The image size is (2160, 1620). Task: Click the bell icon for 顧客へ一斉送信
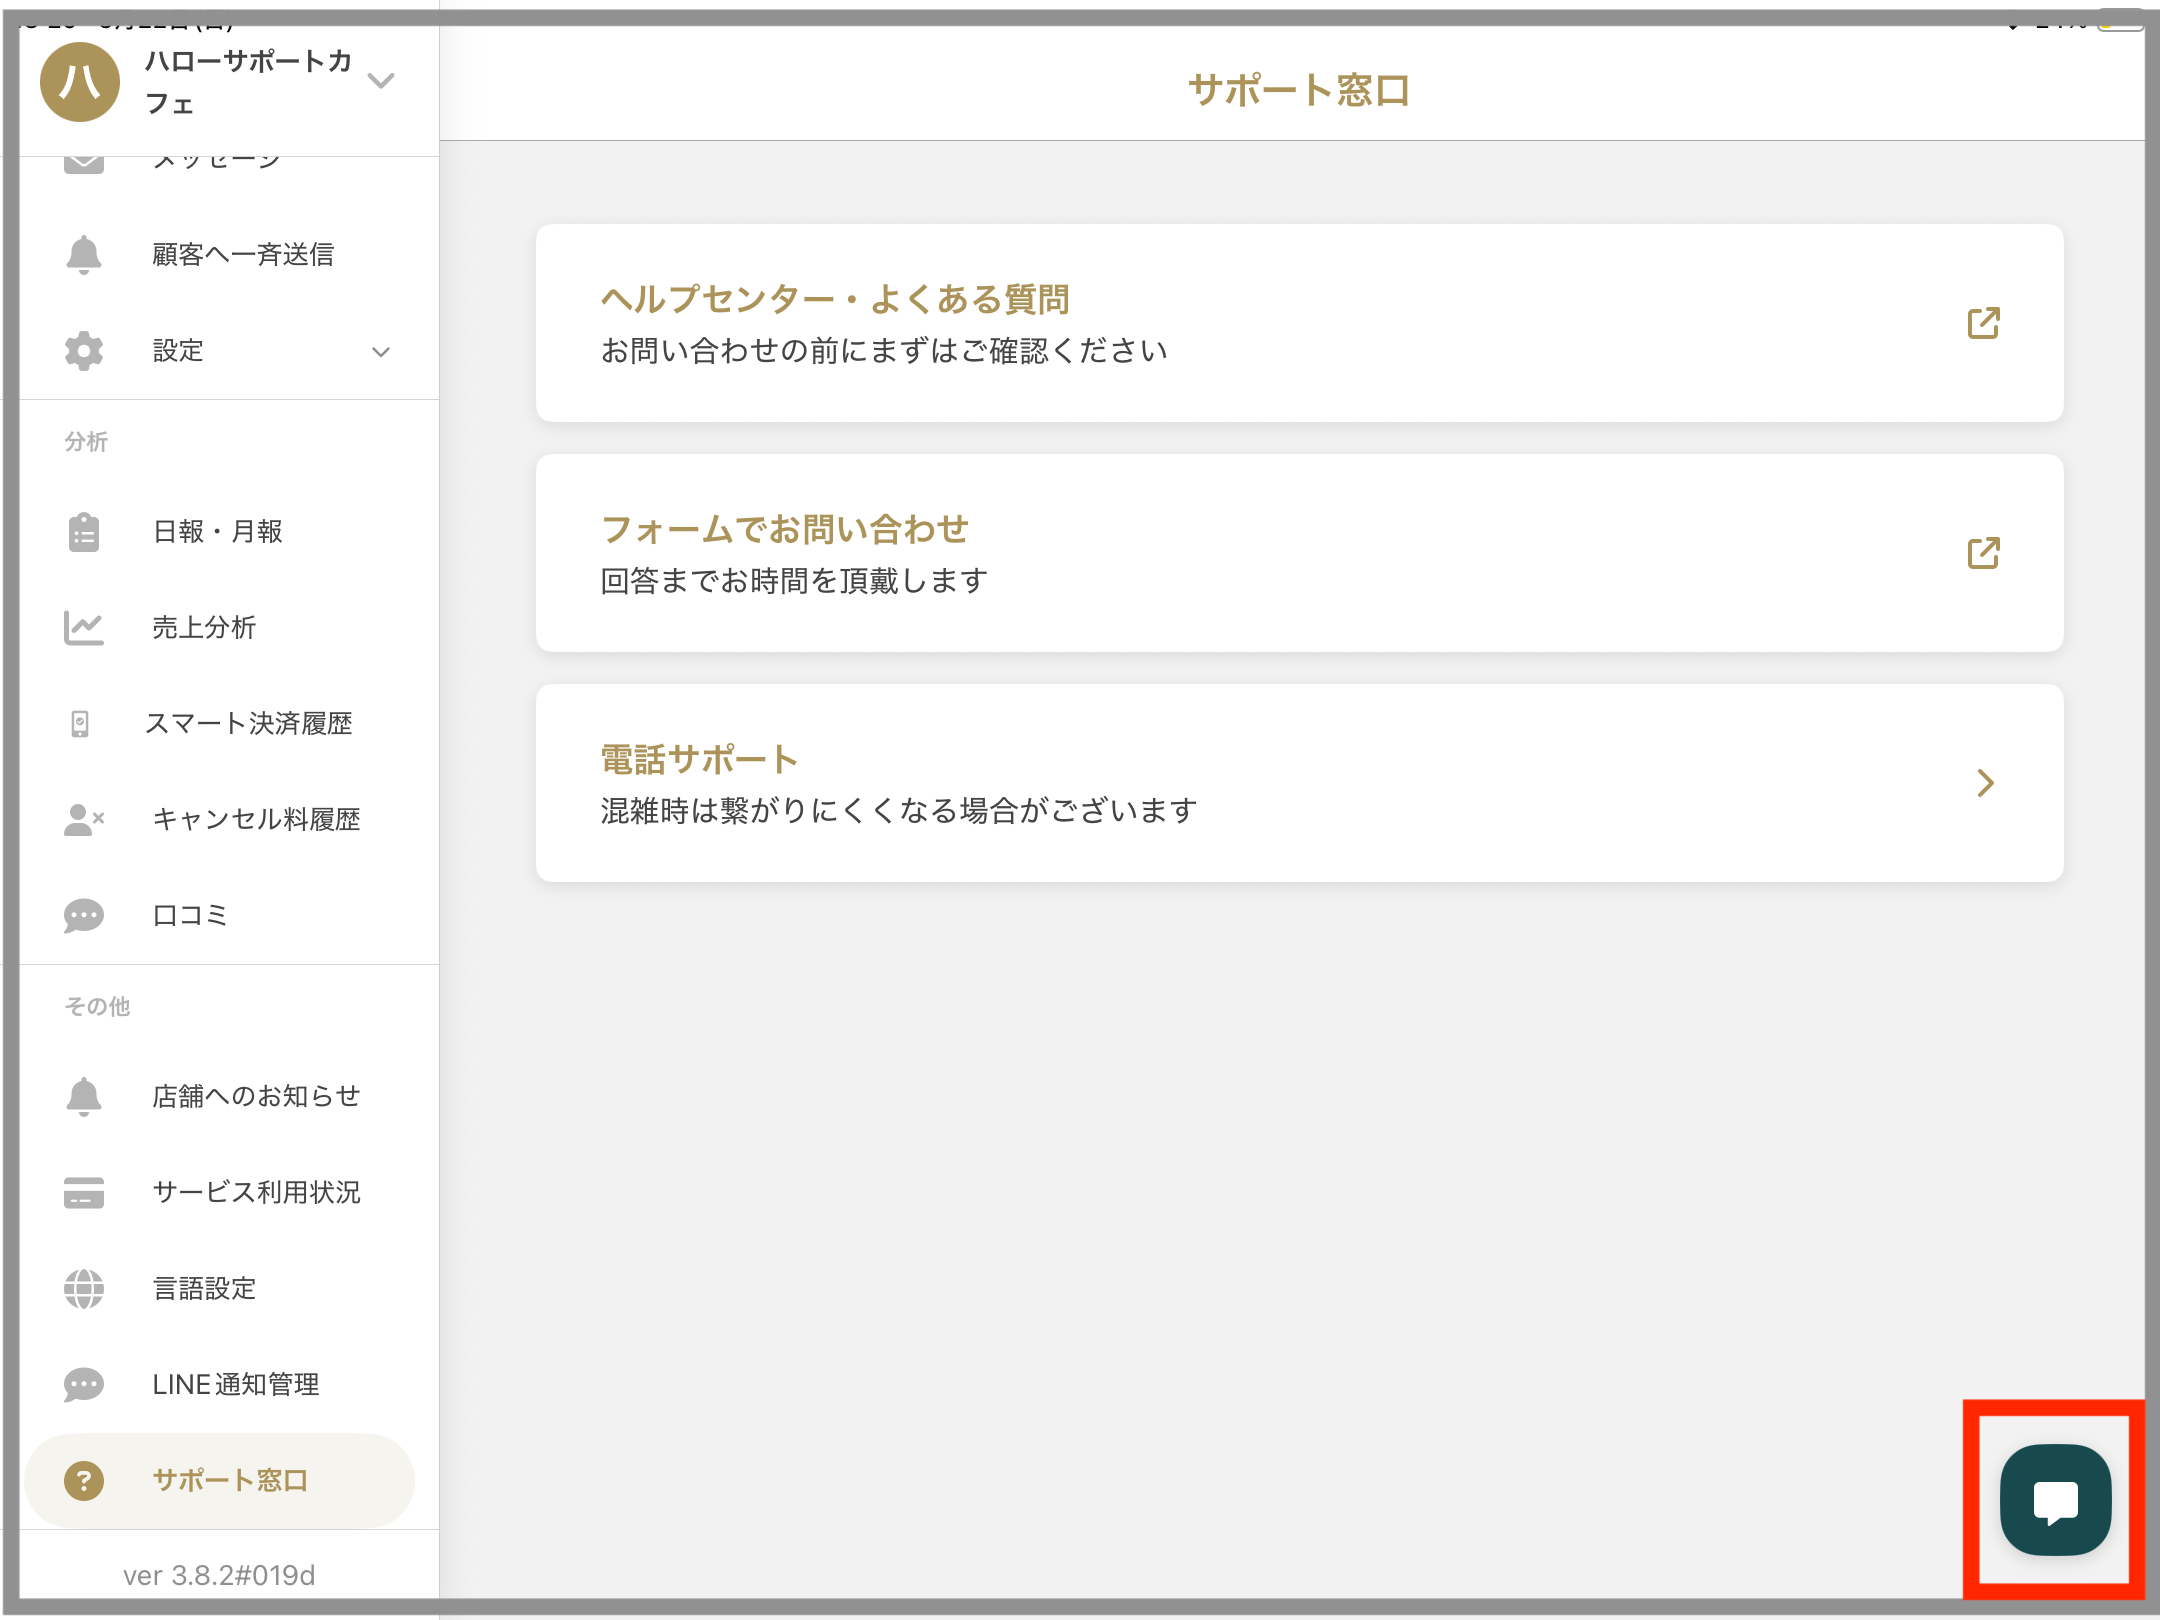[84, 255]
